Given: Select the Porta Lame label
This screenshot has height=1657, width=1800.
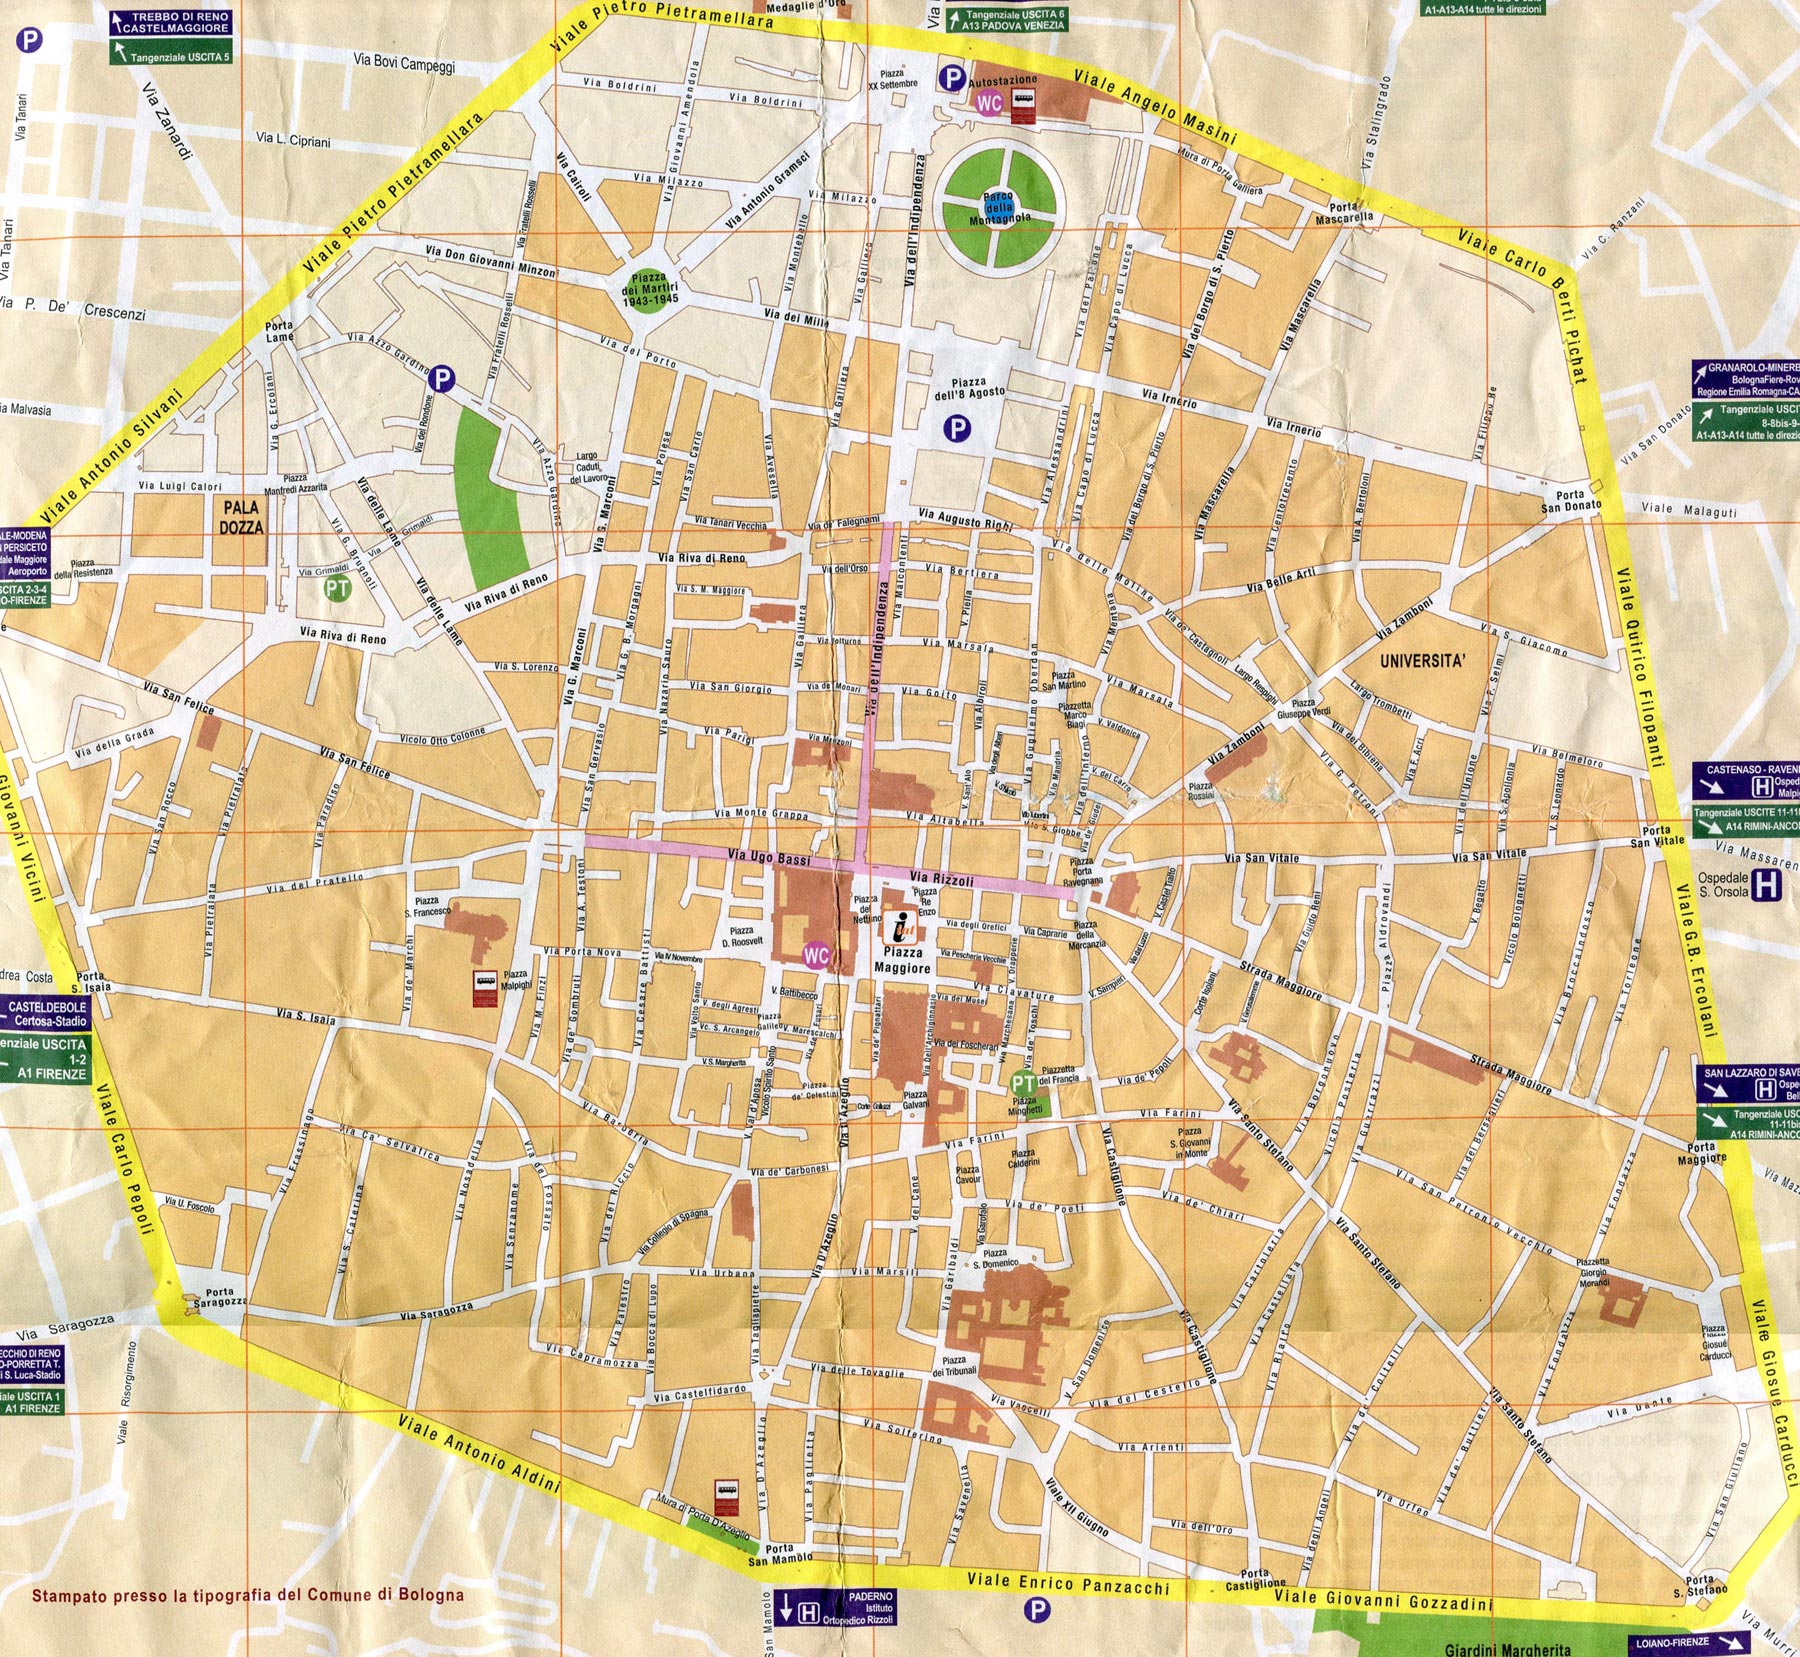Looking at the screenshot, I should 279,331.
